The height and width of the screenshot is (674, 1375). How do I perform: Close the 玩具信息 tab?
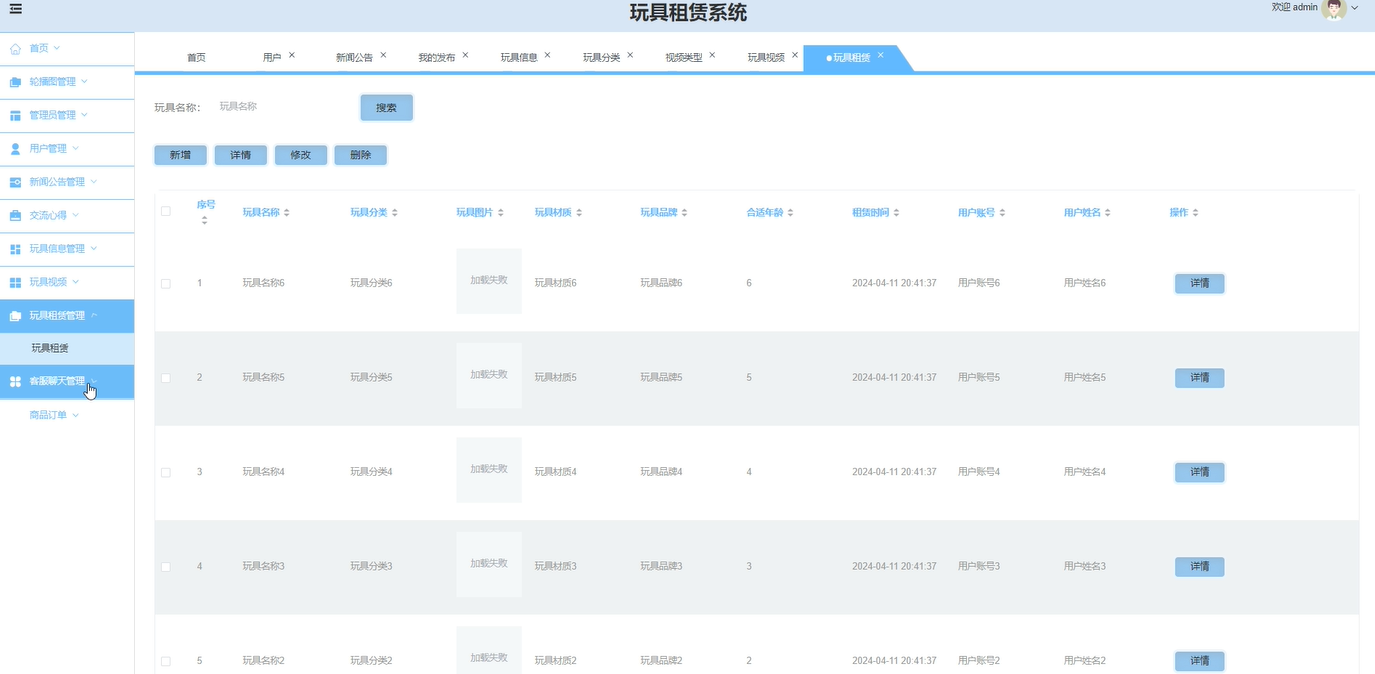pyautogui.click(x=547, y=55)
